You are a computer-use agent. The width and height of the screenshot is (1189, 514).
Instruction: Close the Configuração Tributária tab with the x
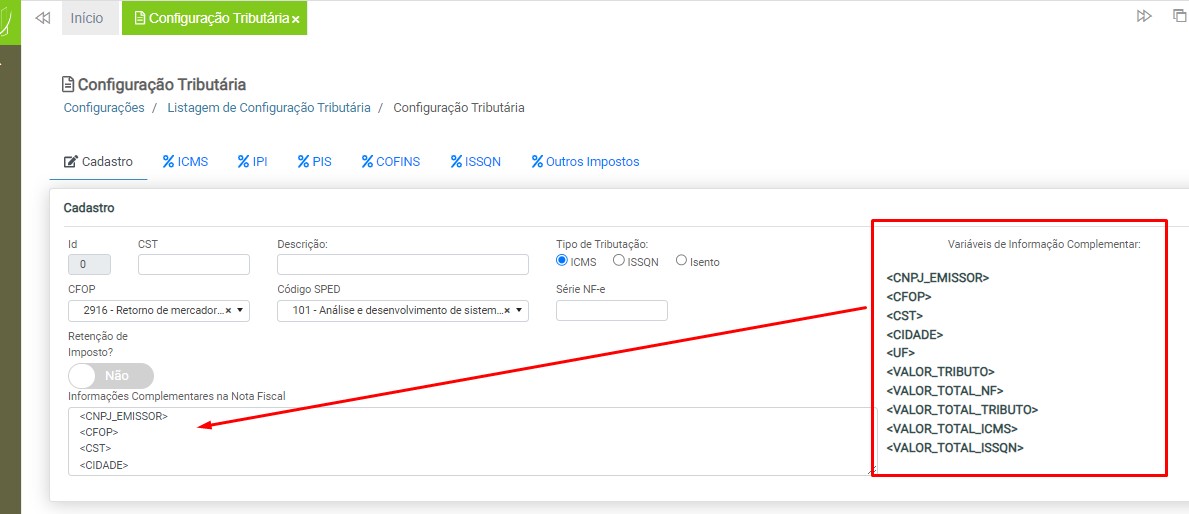click(x=296, y=20)
